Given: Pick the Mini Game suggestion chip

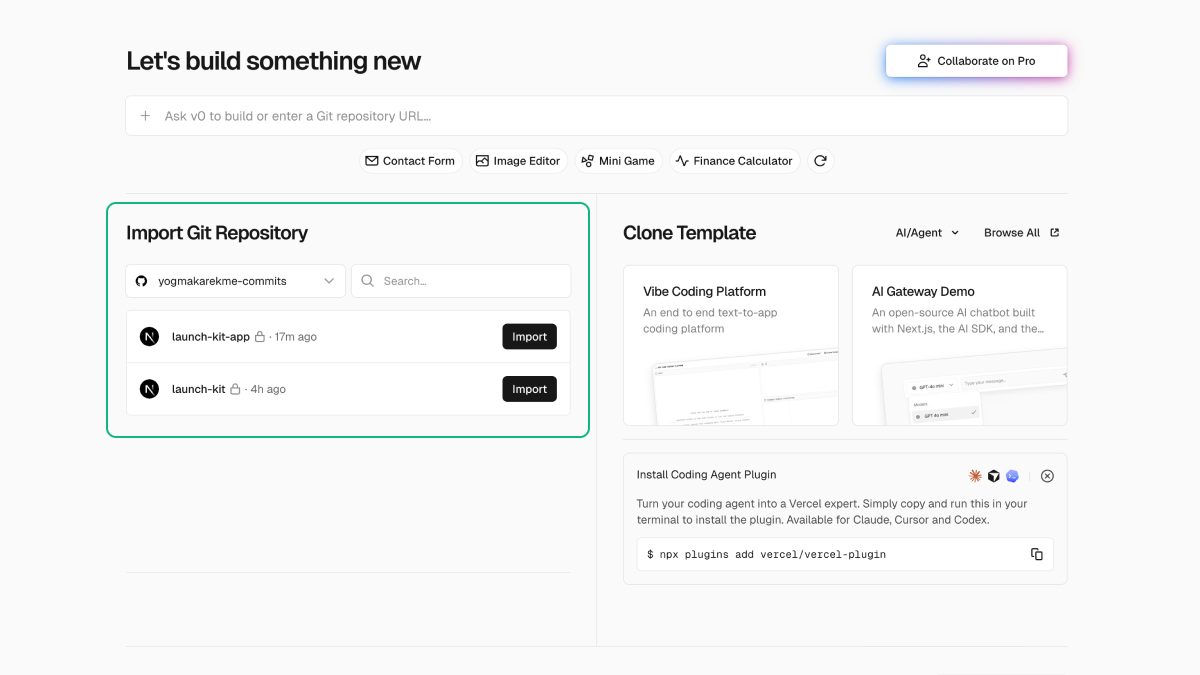Looking at the screenshot, I should (618, 161).
